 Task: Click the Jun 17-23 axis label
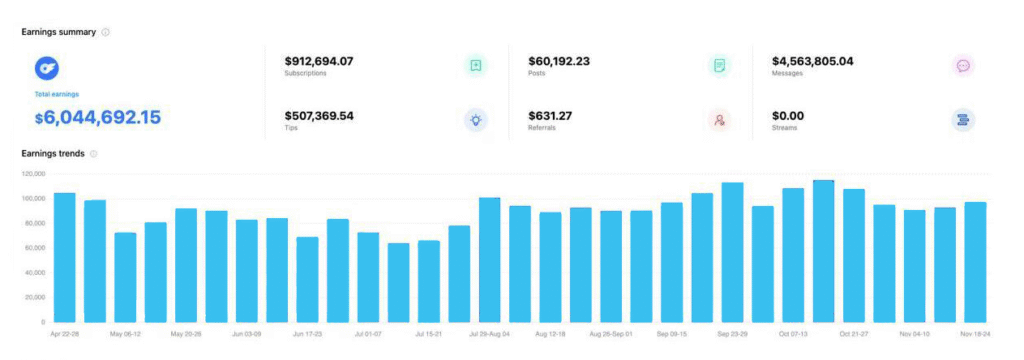(308, 333)
